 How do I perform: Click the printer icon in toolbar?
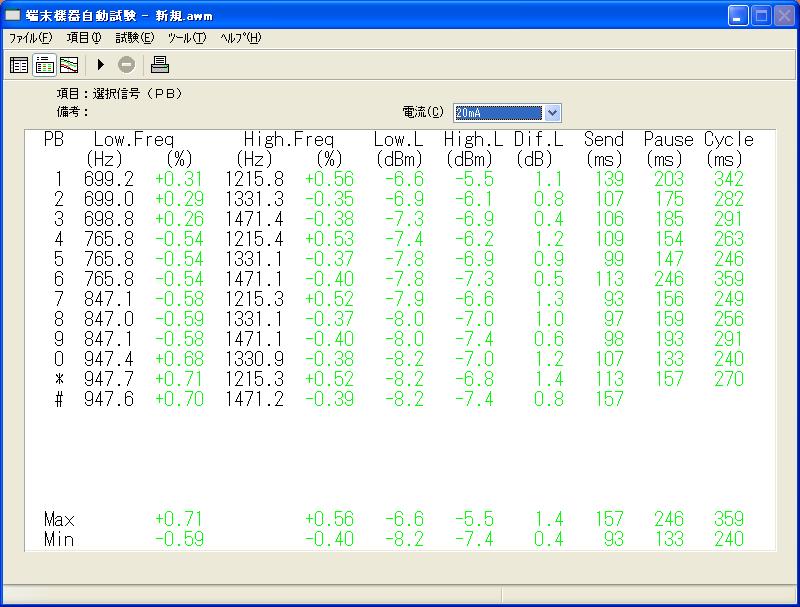(x=160, y=65)
